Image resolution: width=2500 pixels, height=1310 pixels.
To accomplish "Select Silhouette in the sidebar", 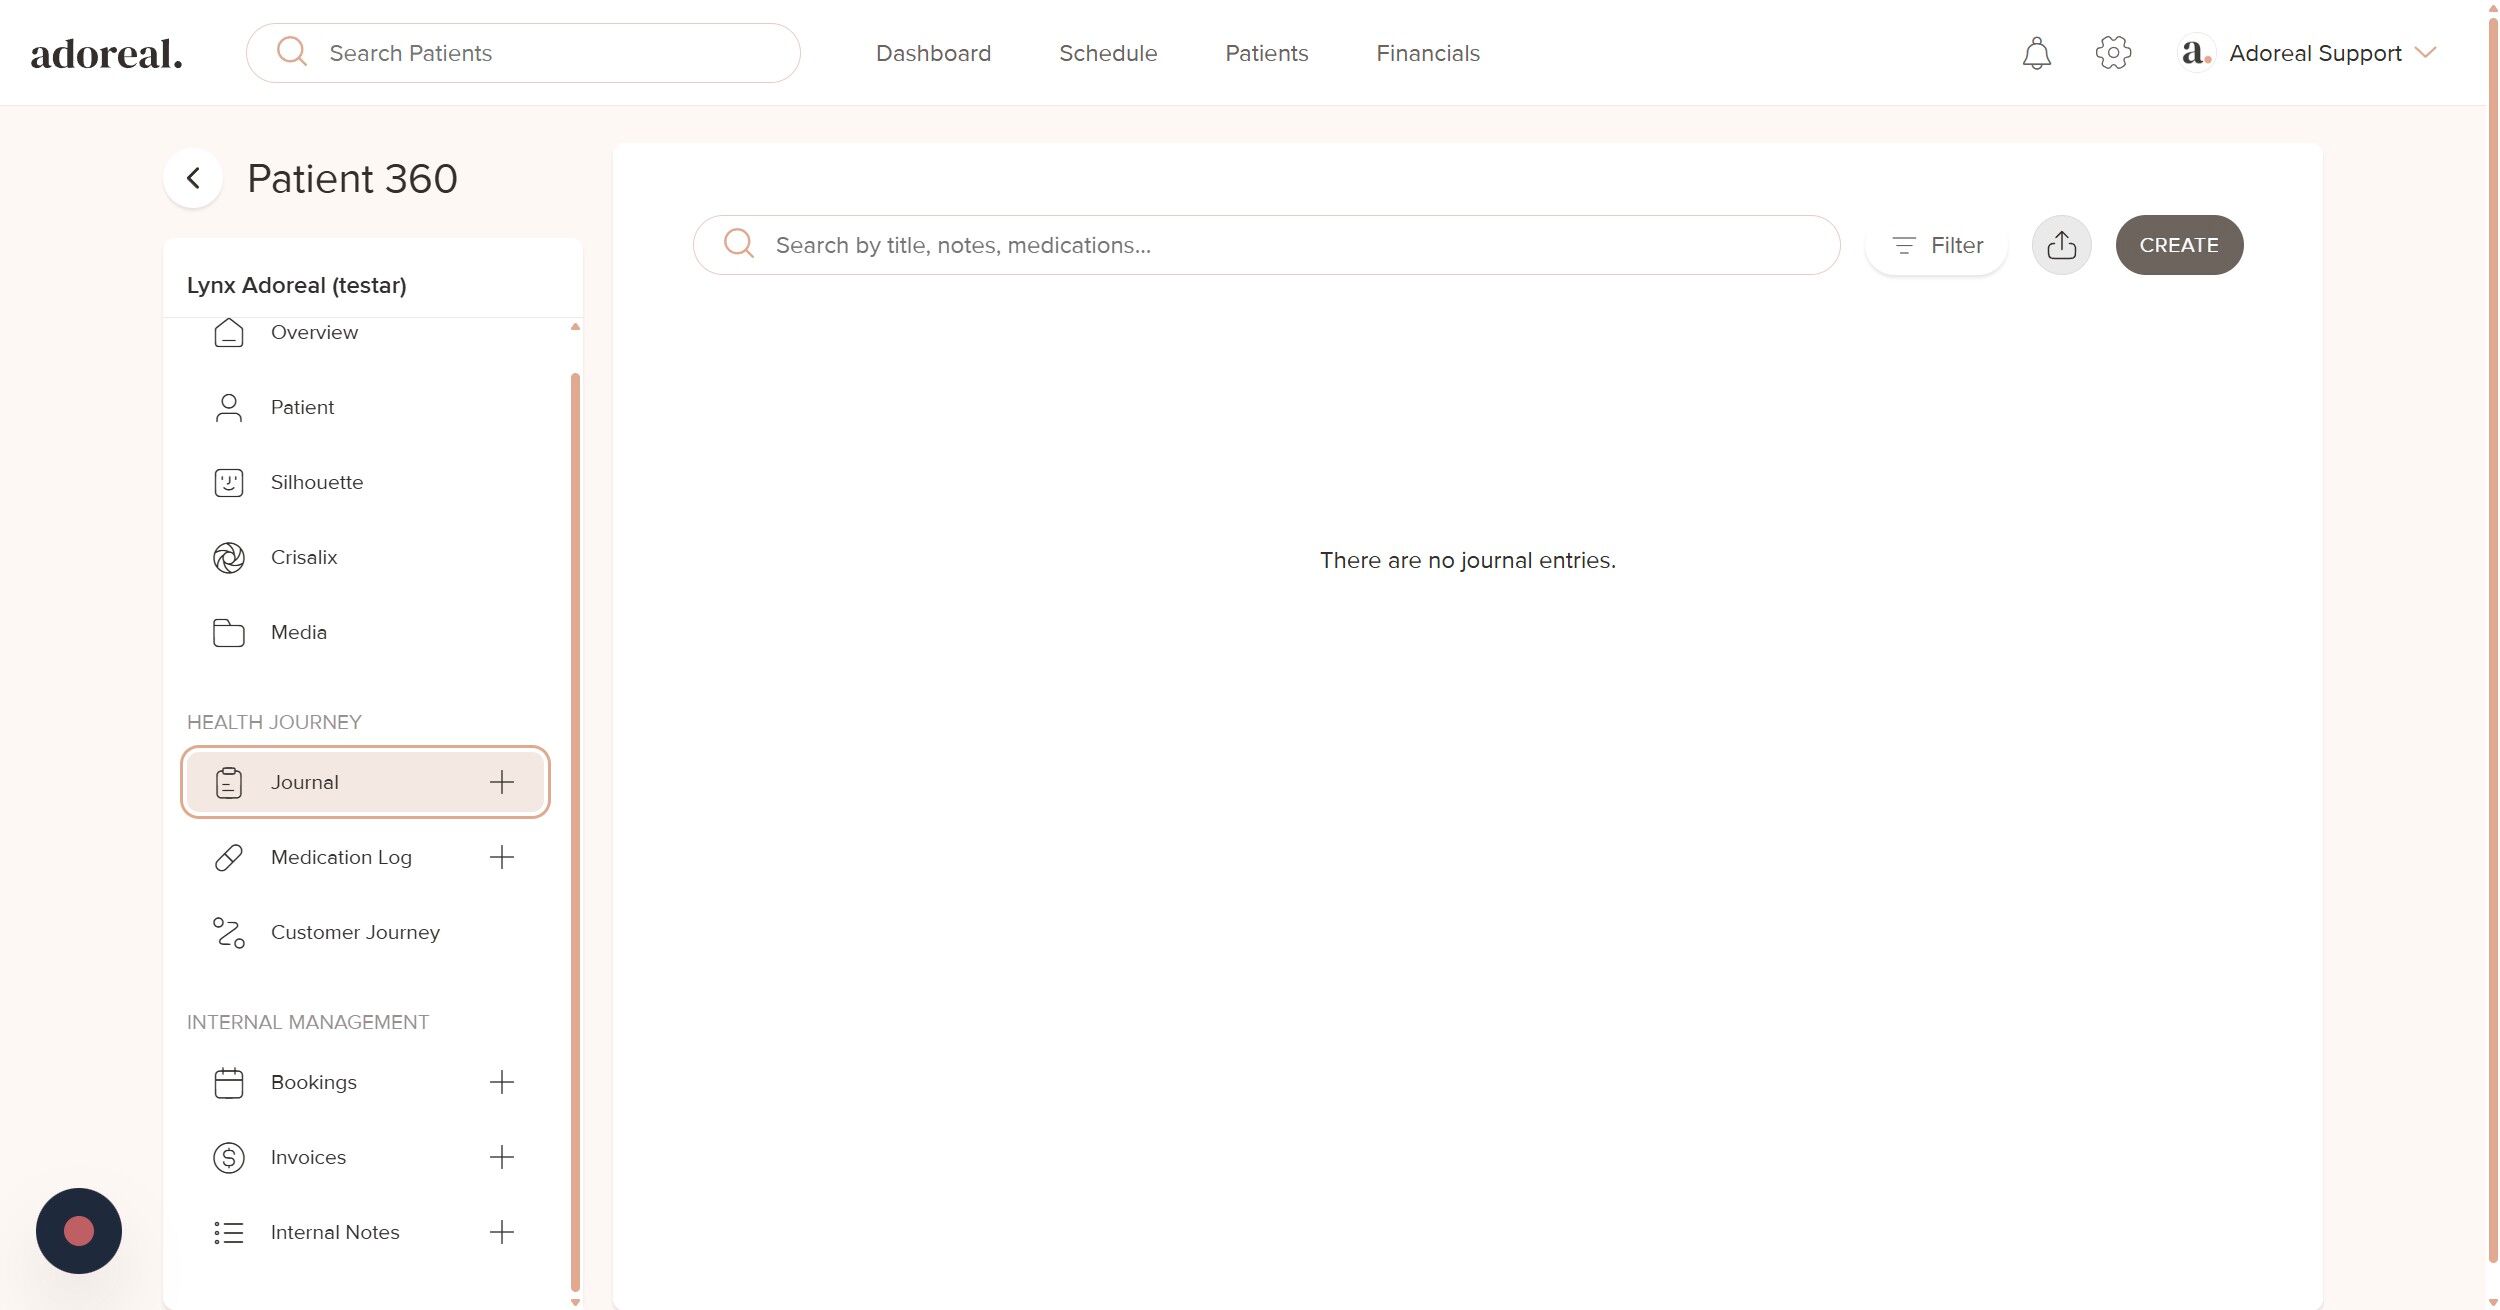I will point(316,482).
